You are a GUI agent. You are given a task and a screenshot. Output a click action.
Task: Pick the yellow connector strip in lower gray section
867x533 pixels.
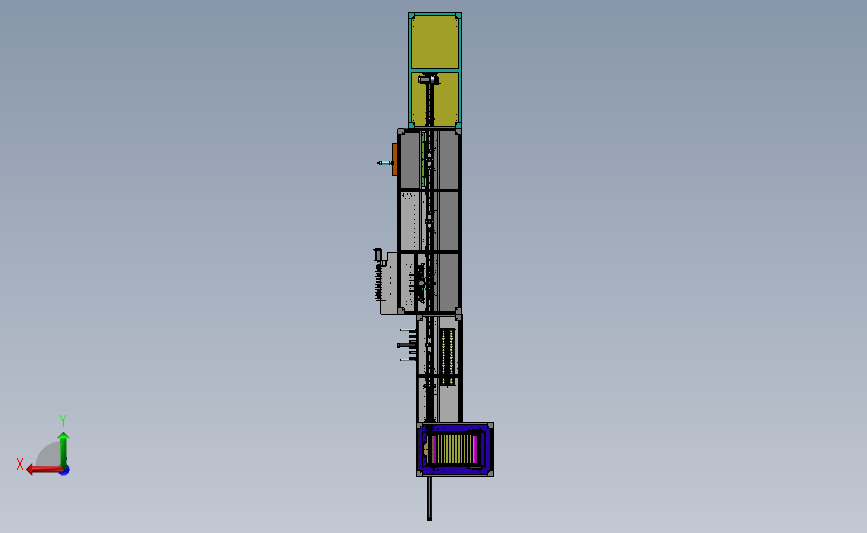[448, 357]
